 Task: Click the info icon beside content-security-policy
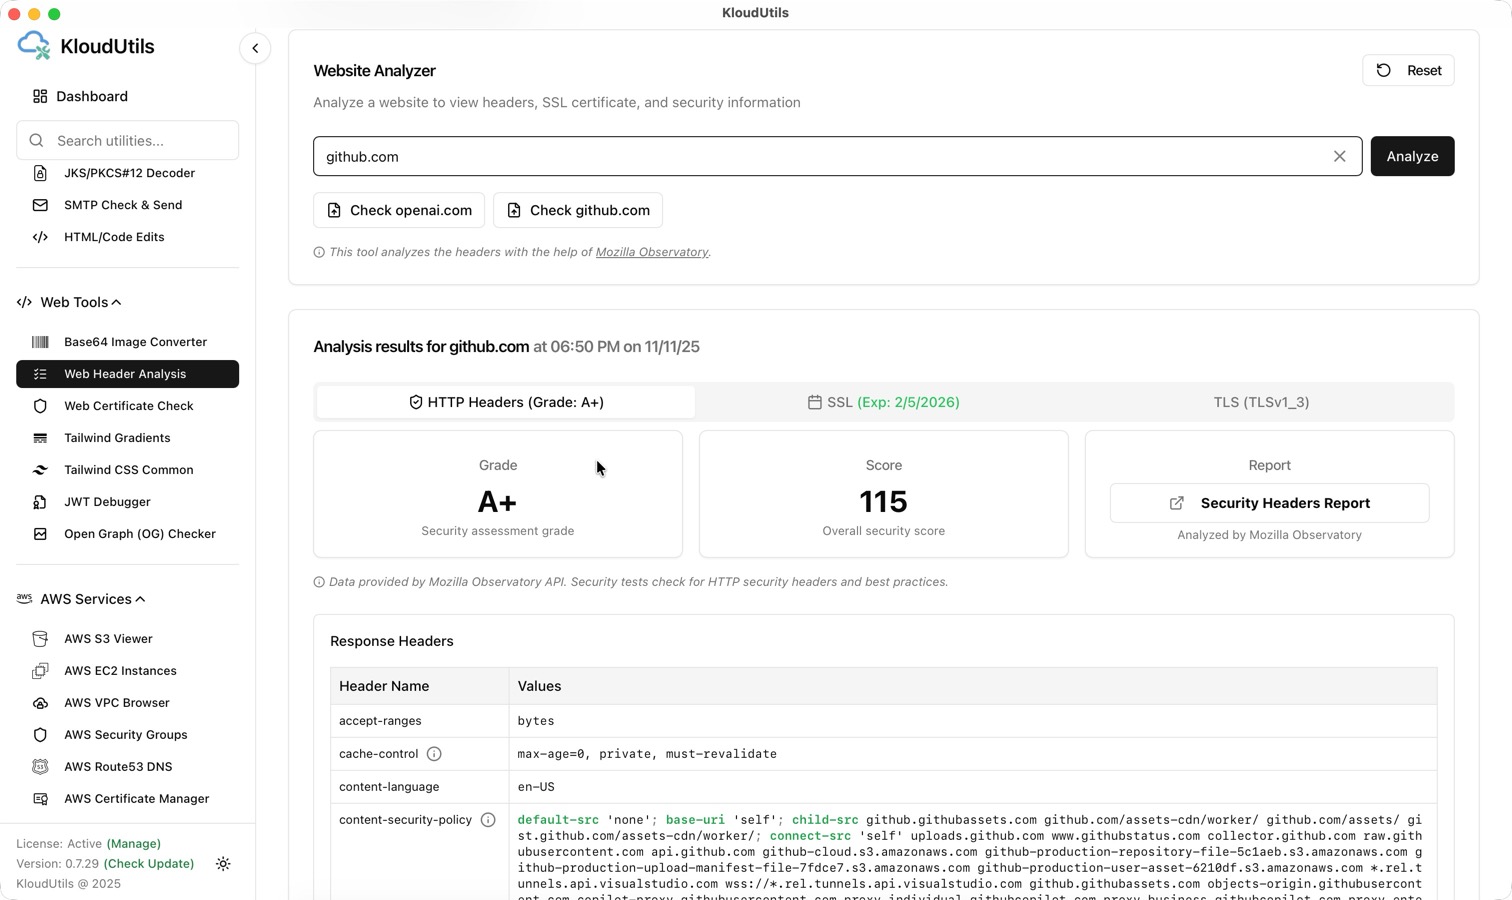click(x=488, y=820)
